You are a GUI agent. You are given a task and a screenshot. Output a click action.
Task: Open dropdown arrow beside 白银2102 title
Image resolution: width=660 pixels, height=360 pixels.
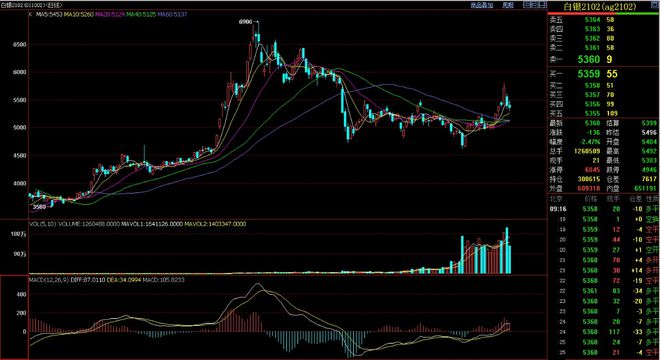click(x=655, y=5)
